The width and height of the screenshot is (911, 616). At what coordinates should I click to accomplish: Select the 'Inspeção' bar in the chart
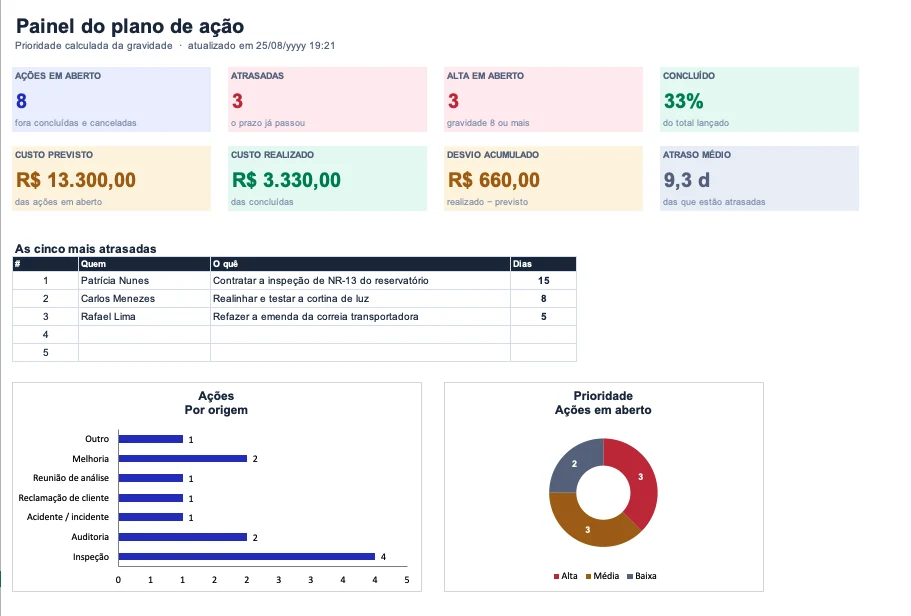tap(247, 557)
